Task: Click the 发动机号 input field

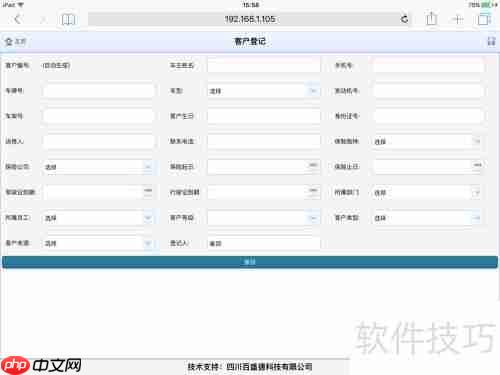Action: [x=428, y=91]
